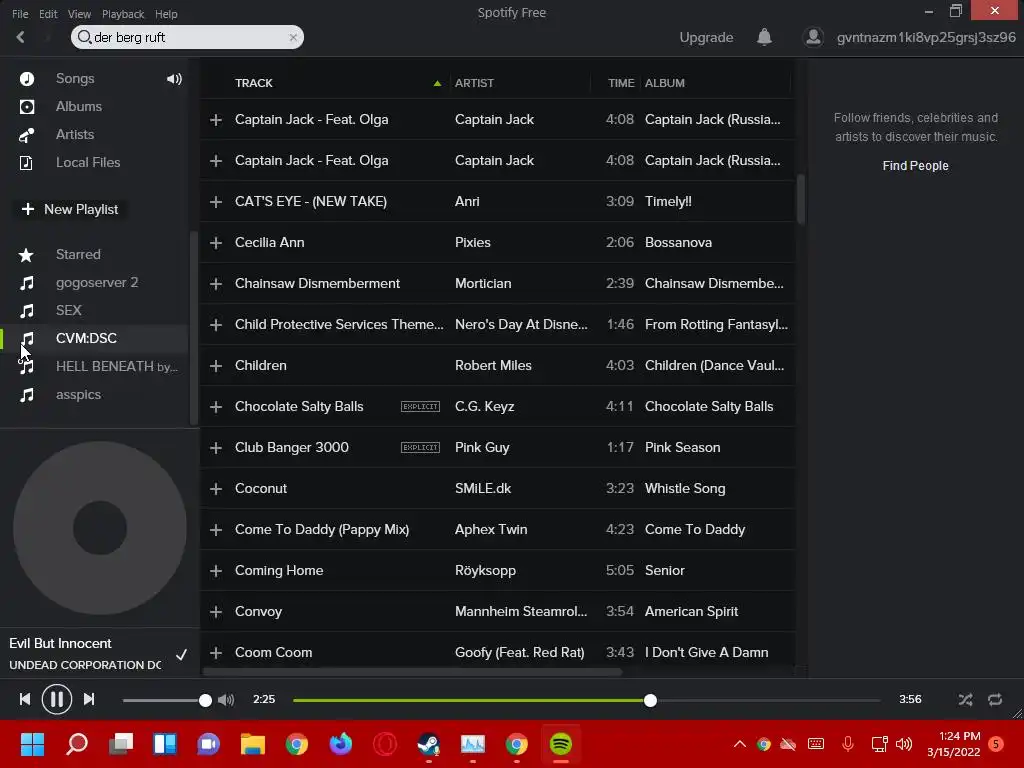Create a New Playlist
This screenshot has height=768, width=1024.
(70, 210)
